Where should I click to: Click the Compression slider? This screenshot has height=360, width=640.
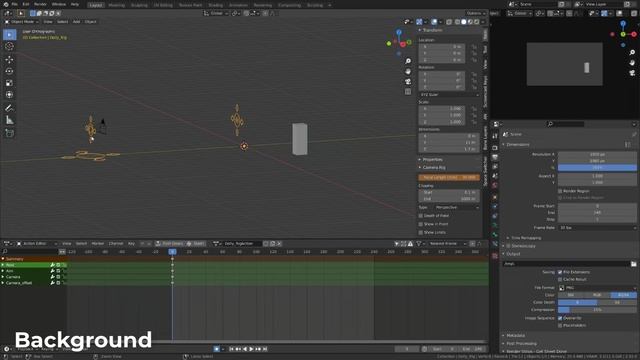pos(597,310)
